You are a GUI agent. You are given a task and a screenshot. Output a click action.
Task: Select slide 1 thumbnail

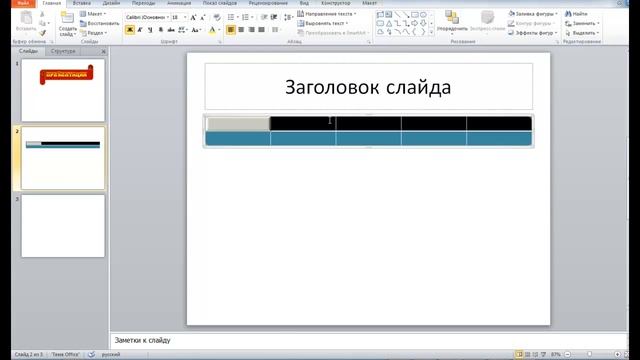click(x=63, y=90)
